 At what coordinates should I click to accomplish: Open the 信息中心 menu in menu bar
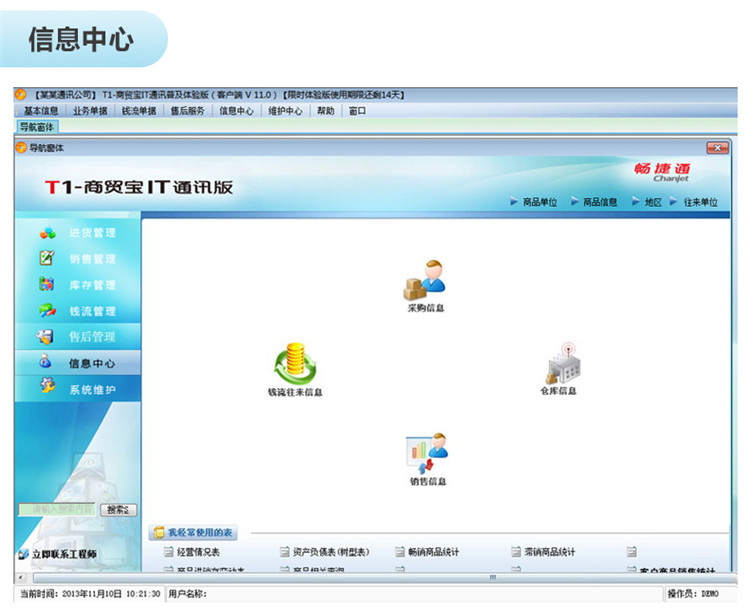click(236, 111)
